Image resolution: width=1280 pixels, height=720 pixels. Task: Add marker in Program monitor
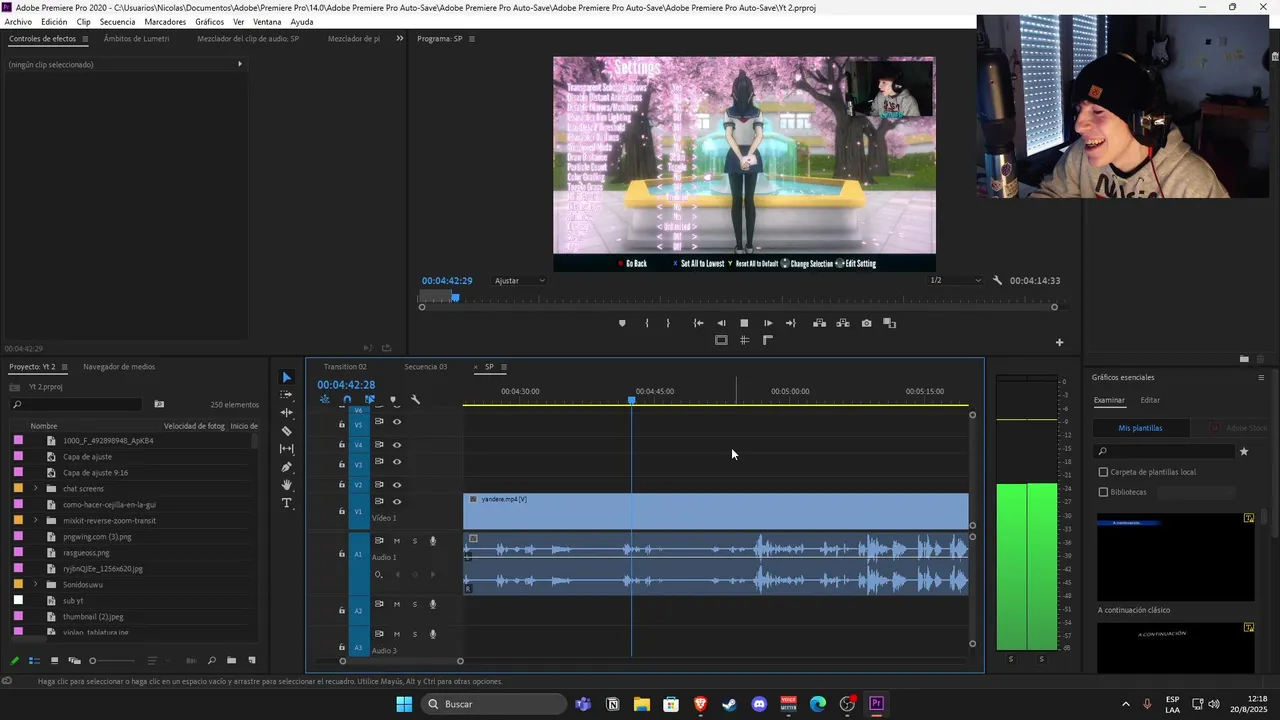click(x=622, y=323)
